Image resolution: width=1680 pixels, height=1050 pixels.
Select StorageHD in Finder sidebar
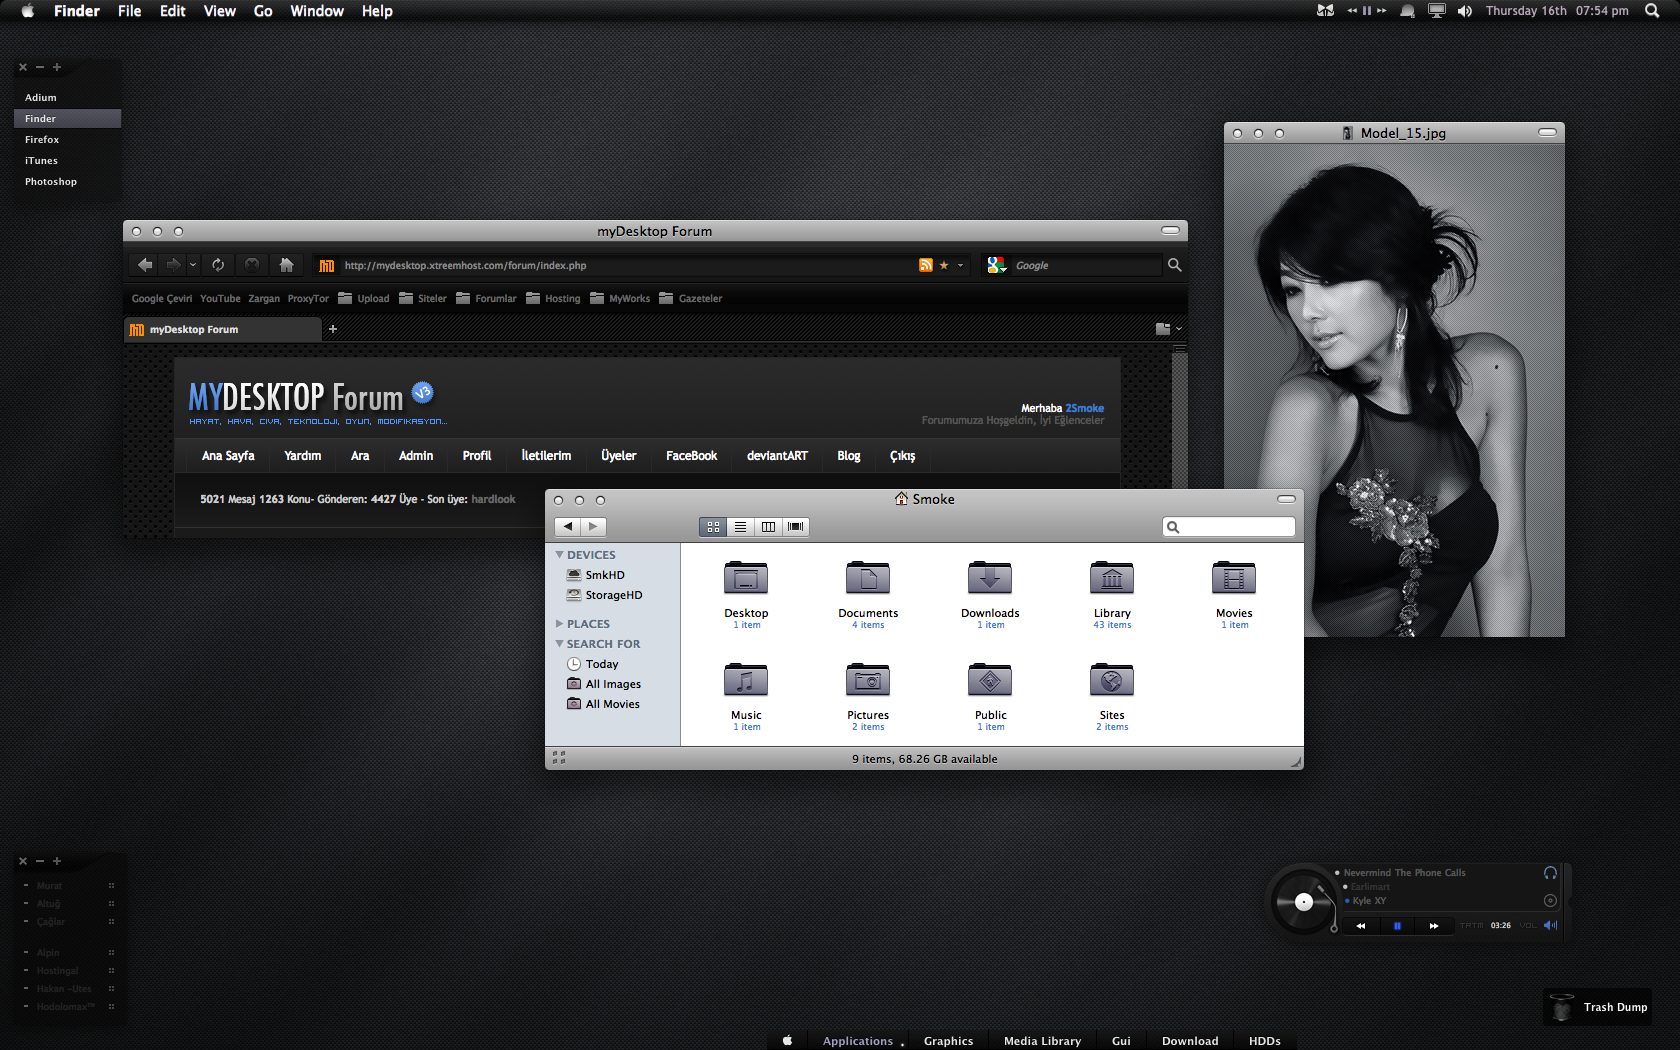pyautogui.click(x=604, y=594)
